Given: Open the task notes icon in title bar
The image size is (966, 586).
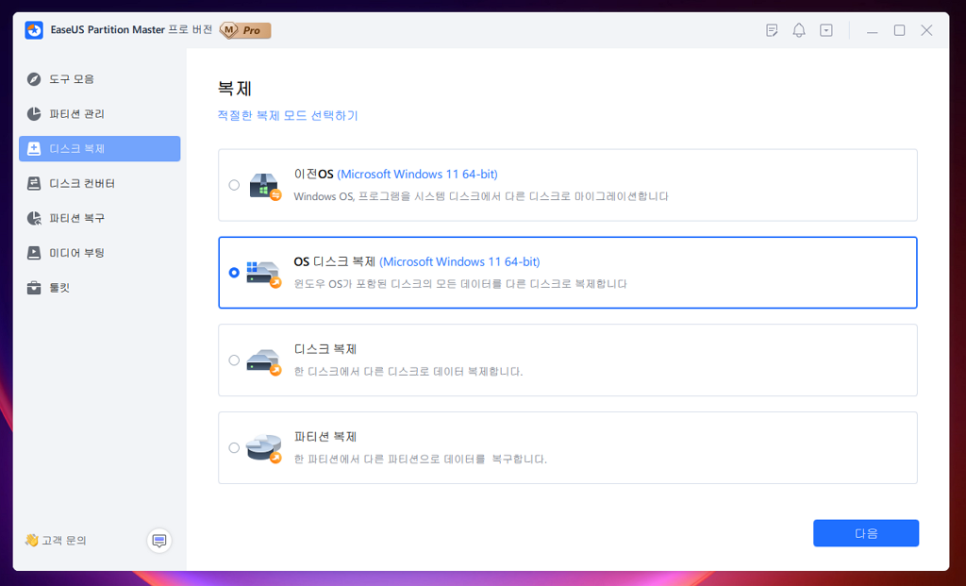Looking at the screenshot, I should 771,30.
